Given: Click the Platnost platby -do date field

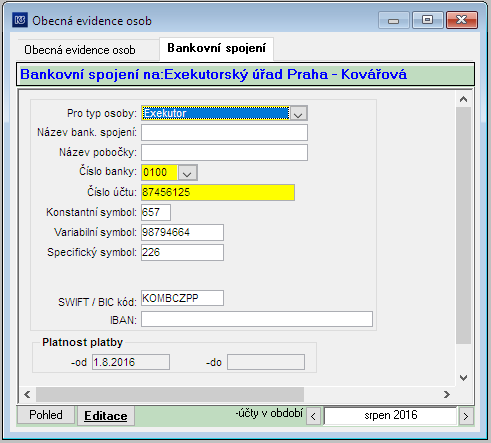Looking at the screenshot, I should [266, 362].
